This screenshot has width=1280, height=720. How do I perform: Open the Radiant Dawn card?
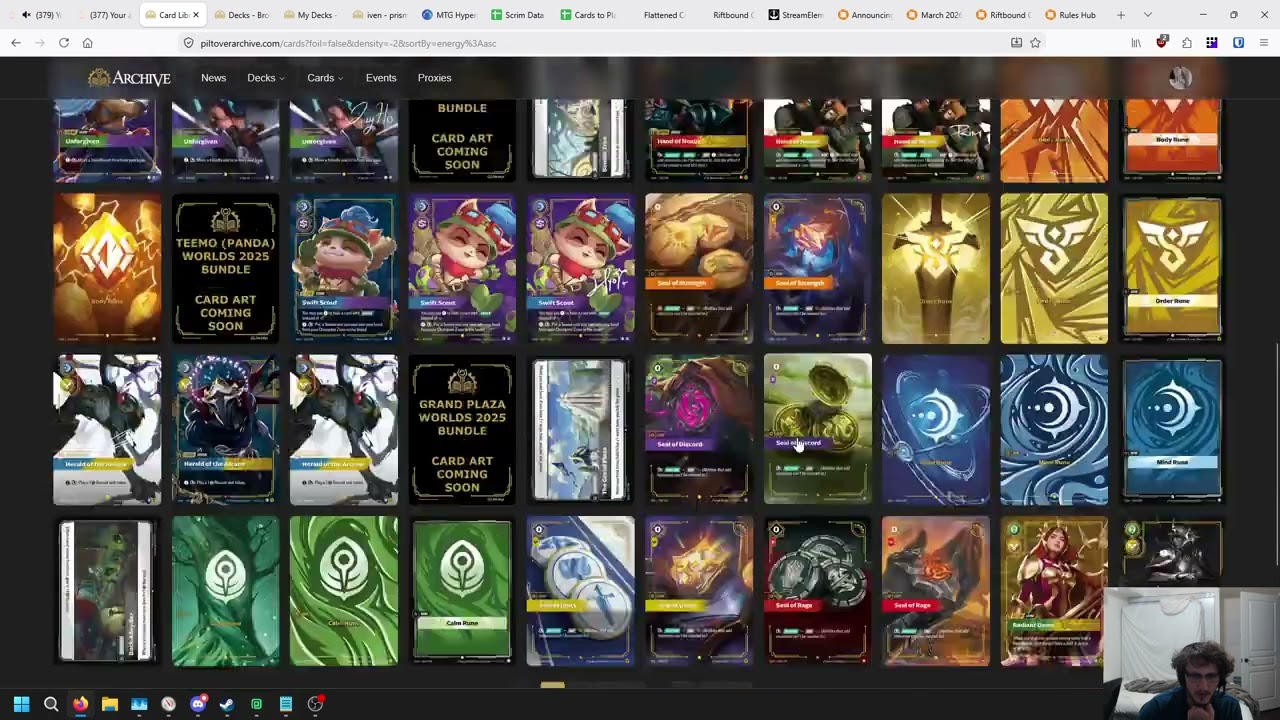(x=1054, y=591)
